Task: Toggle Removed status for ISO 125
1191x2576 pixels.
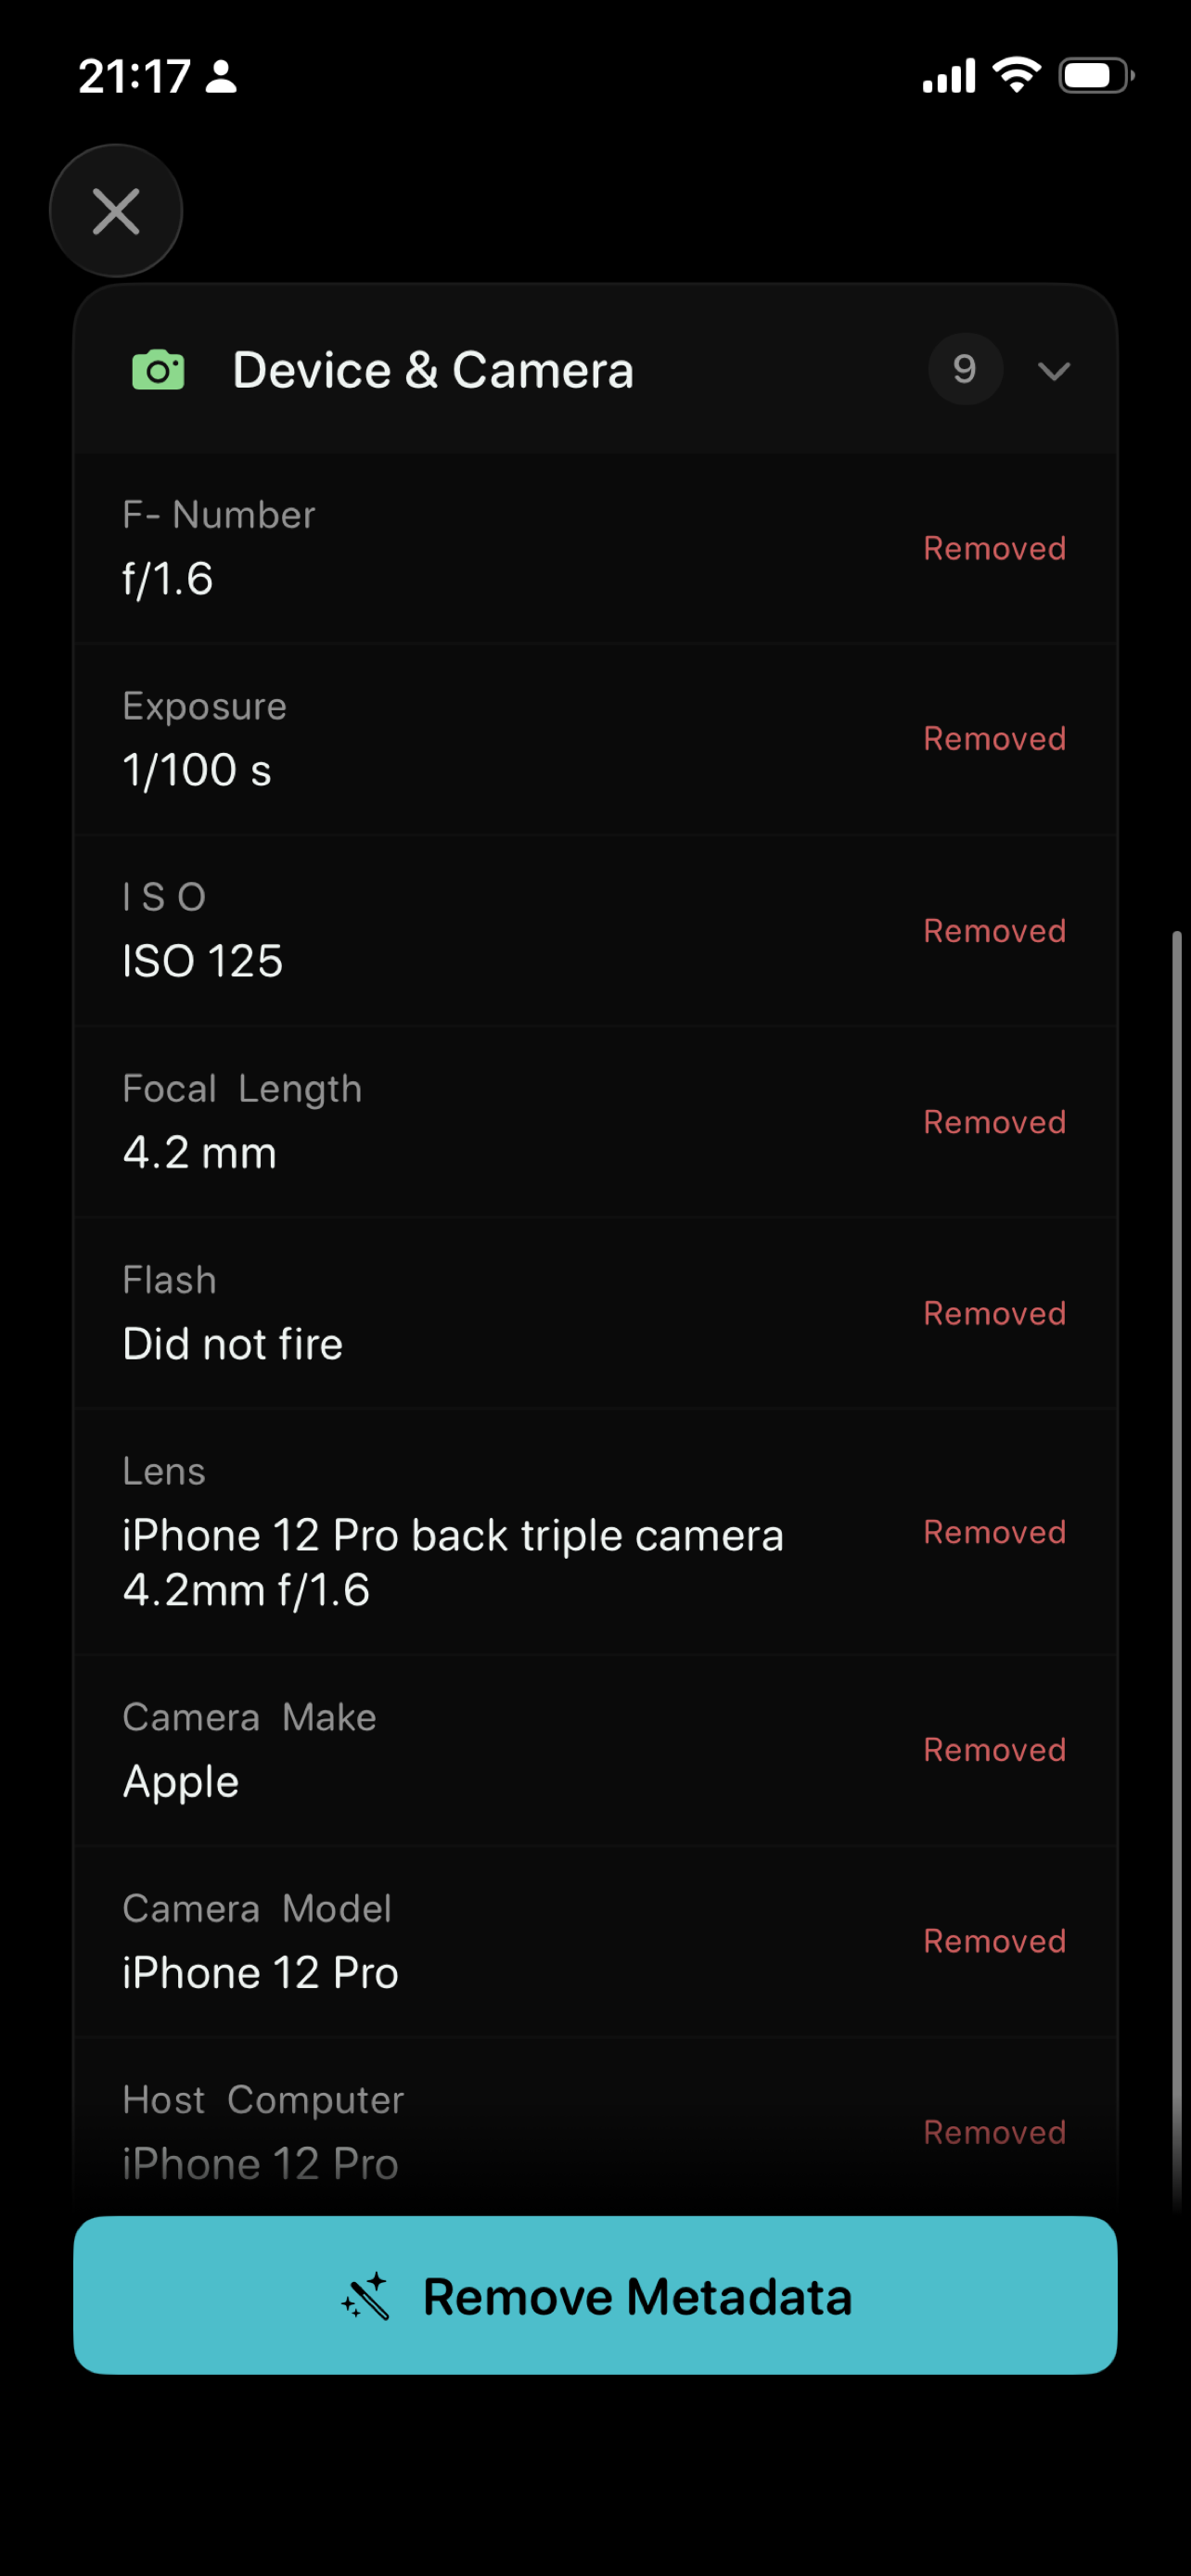Action: (994, 931)
